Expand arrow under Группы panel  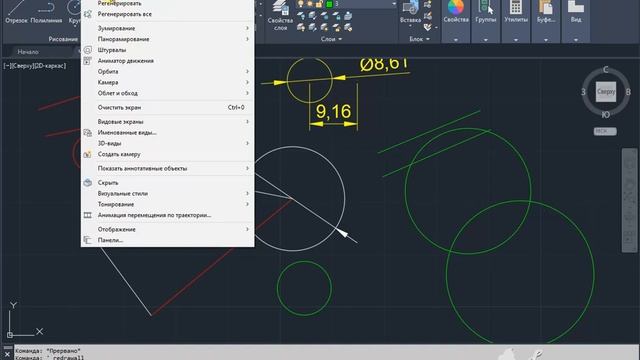[486, 40]
